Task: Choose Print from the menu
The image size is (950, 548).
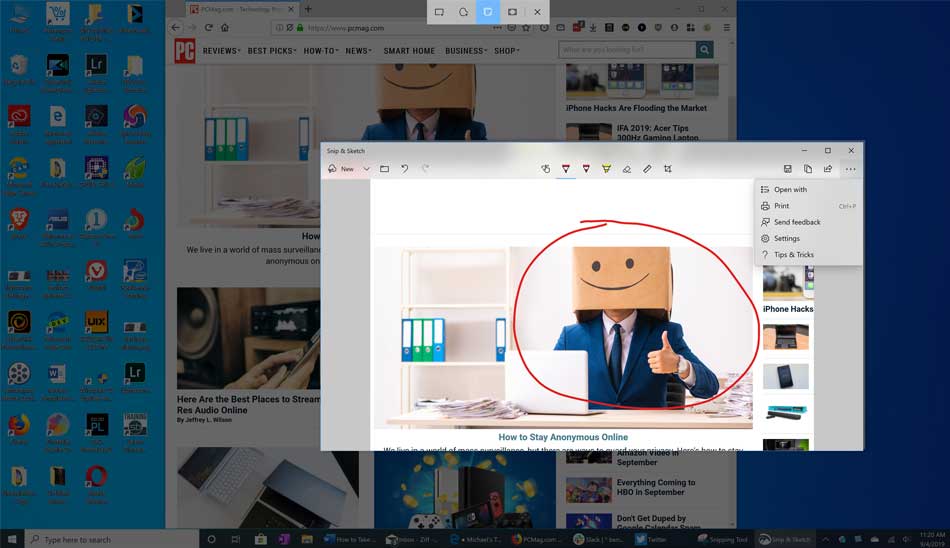Action: 808,206
